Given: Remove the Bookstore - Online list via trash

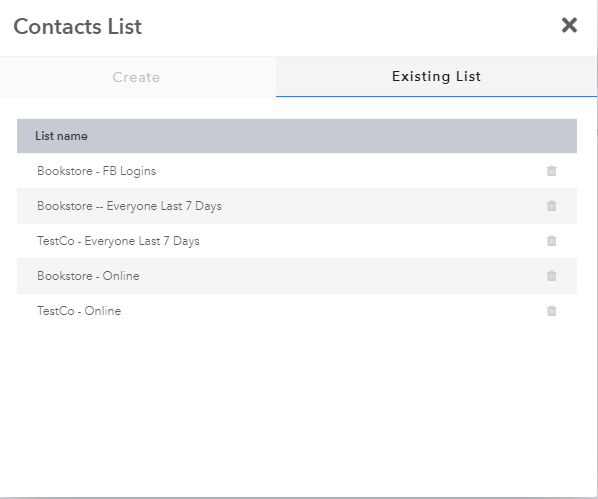Looking at the screenshot, I should point(551,275).
